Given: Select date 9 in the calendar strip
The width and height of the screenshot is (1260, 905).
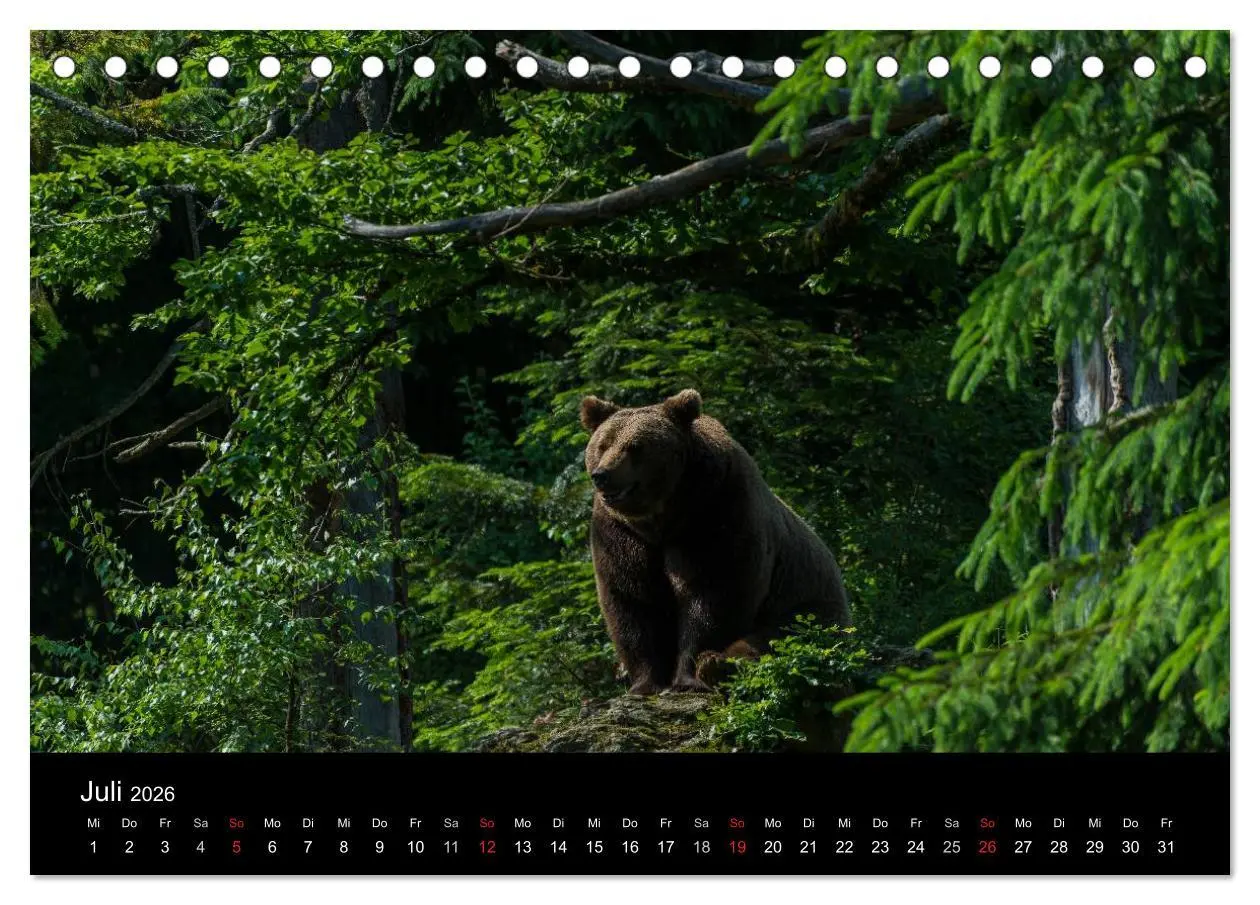Looking at the screenshot, I should click(x=379, y=847).
